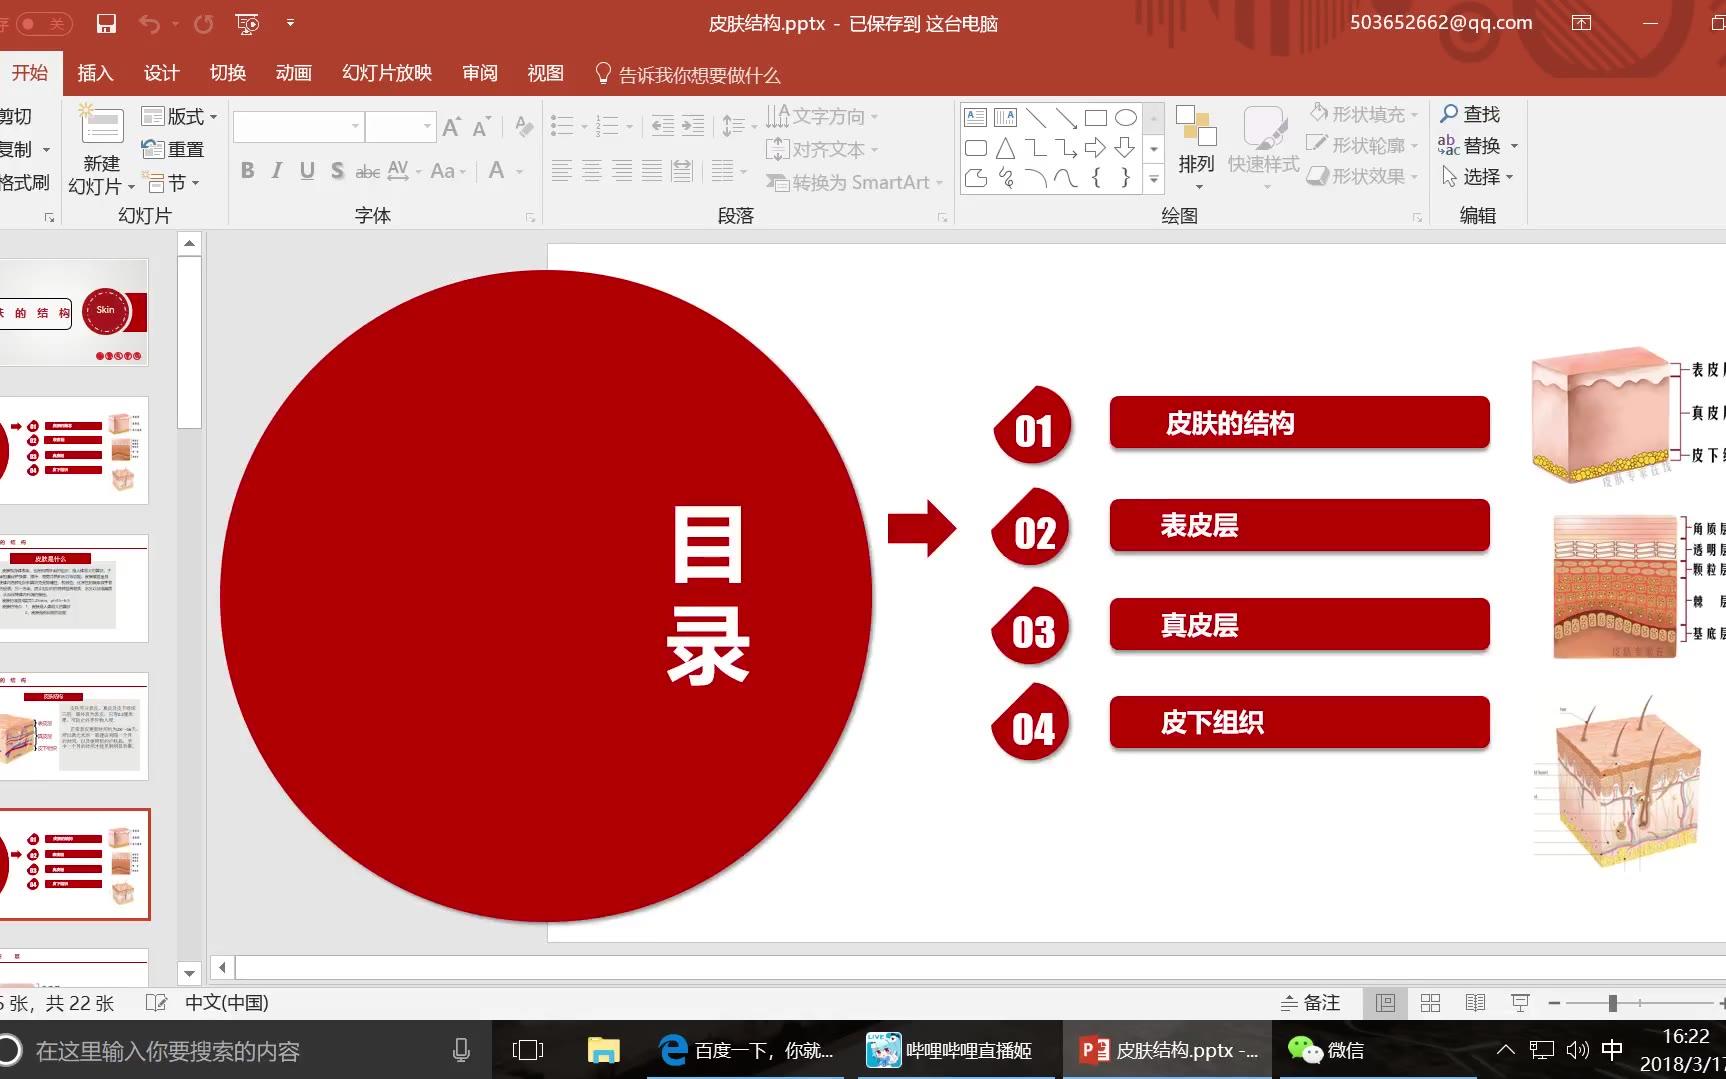This screenshot has height=1079, width=1726.
Task: Toggle Underline formatting
Action: (x=307, y=171)
